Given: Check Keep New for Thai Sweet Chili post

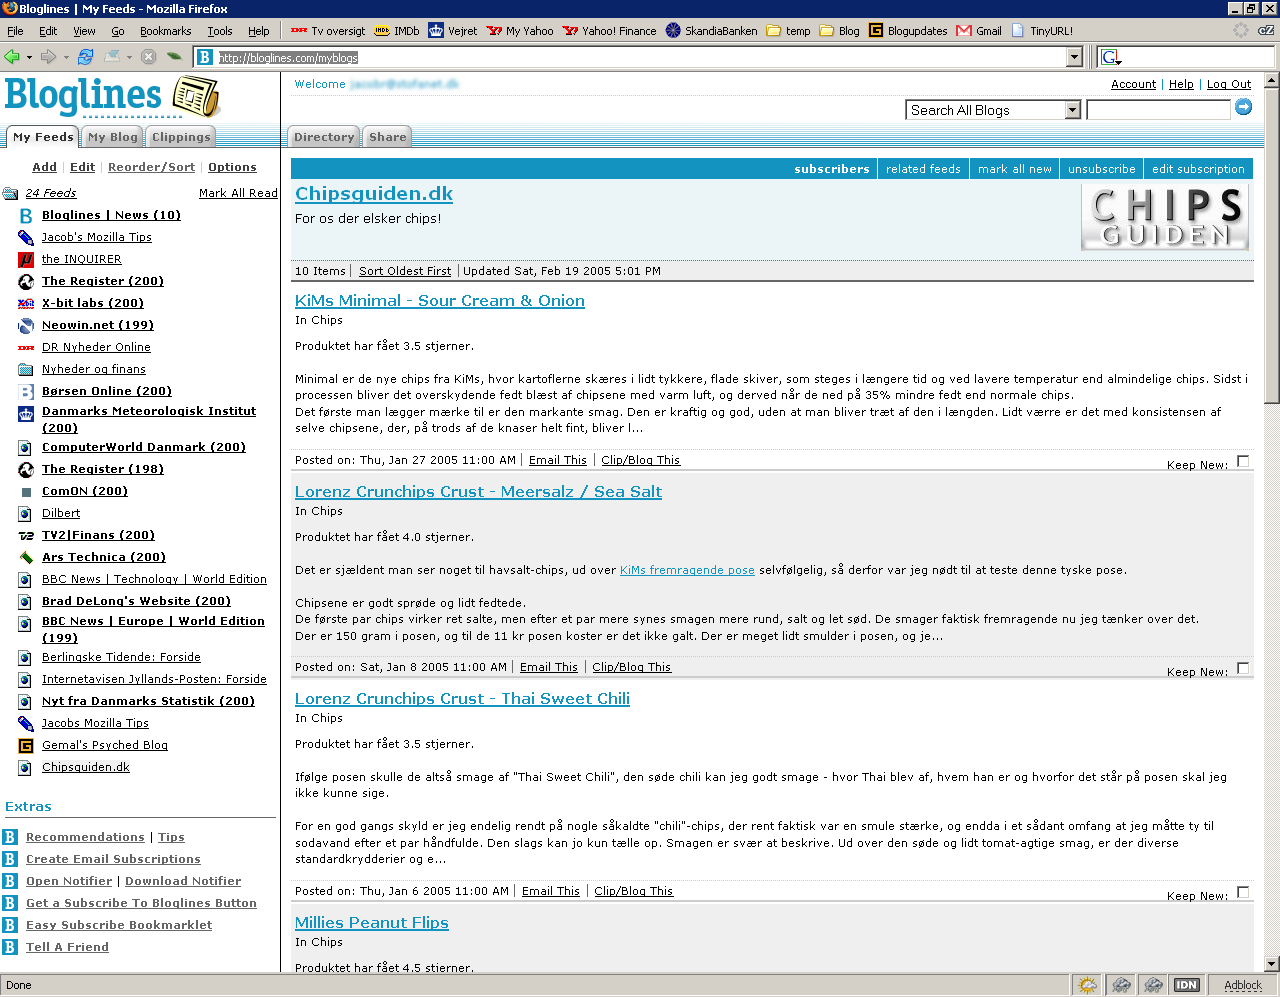Looking at the screenshot, I should click(x=1243, y=892).
